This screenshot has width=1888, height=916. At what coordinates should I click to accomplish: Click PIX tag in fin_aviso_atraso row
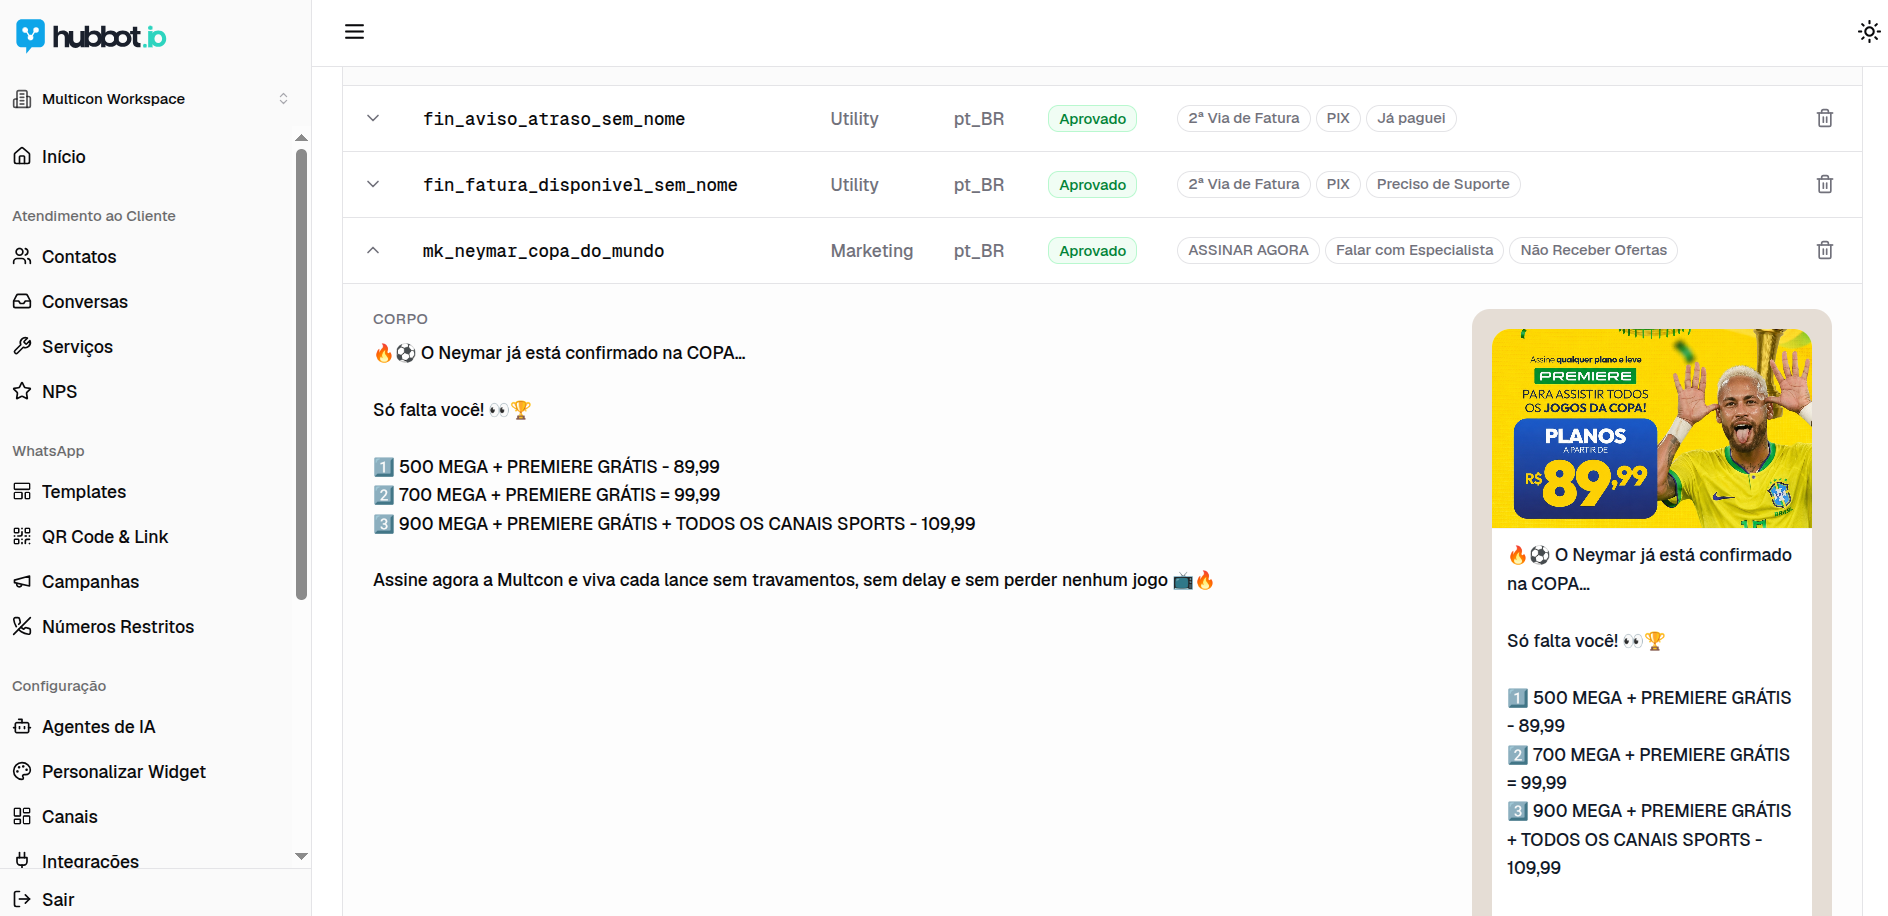click(x=1338, y=118)
